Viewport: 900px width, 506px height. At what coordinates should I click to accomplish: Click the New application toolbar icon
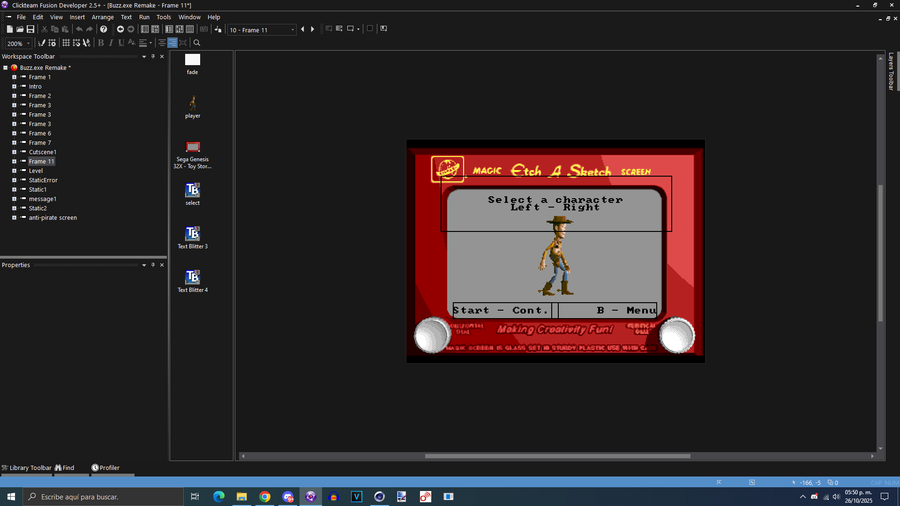click(x=10, y=29)
